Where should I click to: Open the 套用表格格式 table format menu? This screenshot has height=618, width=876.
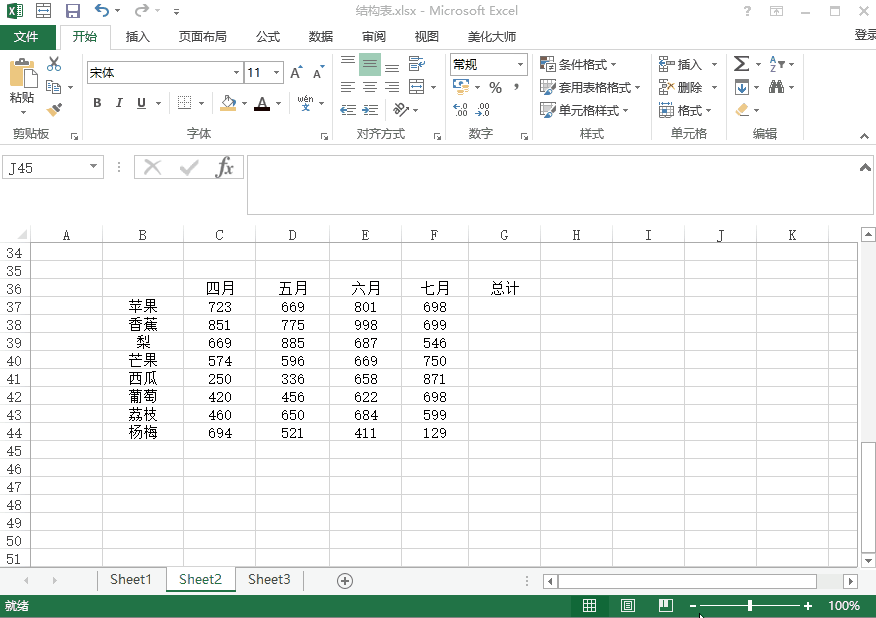[x=590, y=87]
